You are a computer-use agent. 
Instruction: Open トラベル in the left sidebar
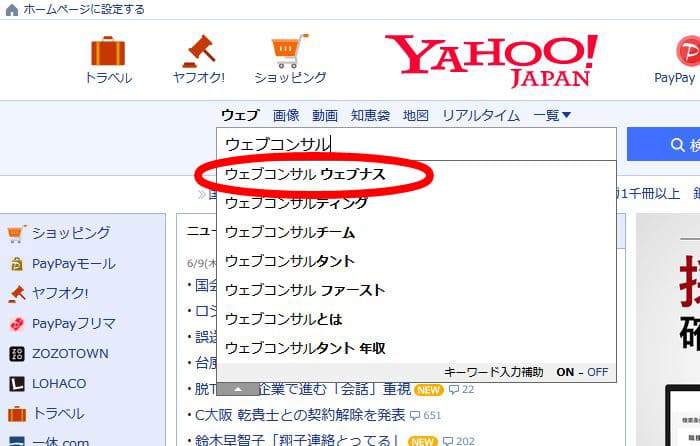pyautogui.click(x=58, y=413)
